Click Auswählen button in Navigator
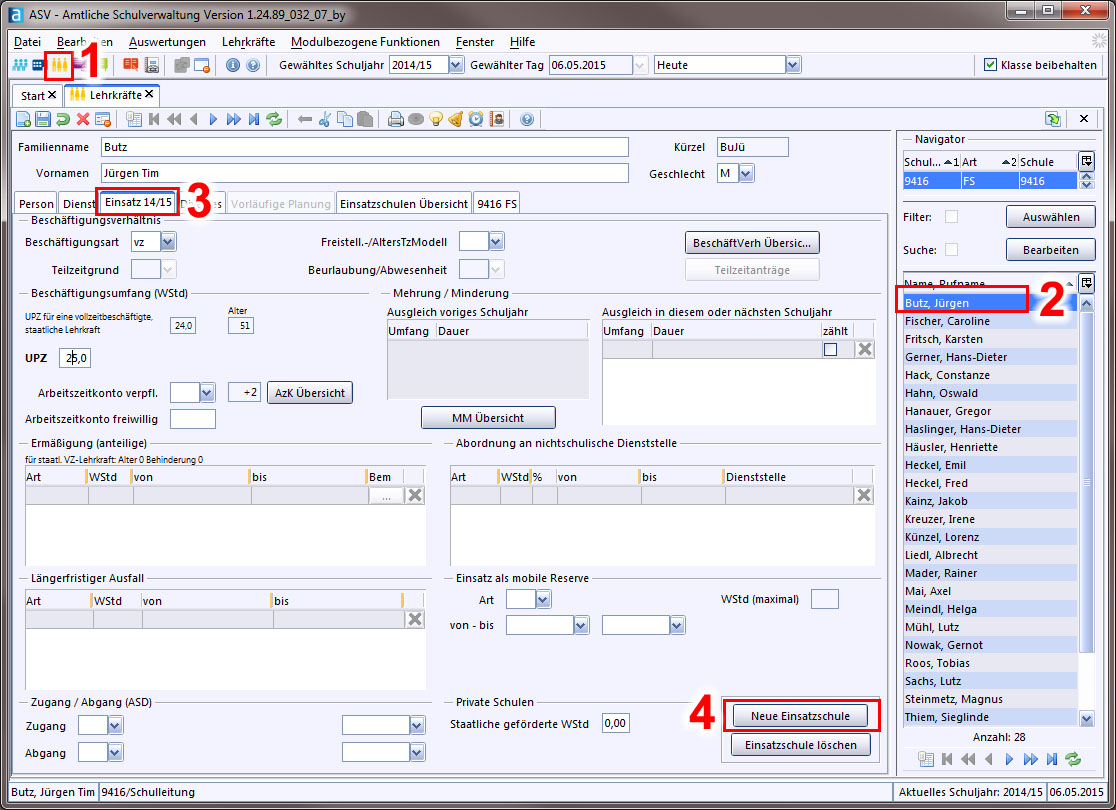The image size is (1116, 810). pyautogui.click(x=1051, y=217)
